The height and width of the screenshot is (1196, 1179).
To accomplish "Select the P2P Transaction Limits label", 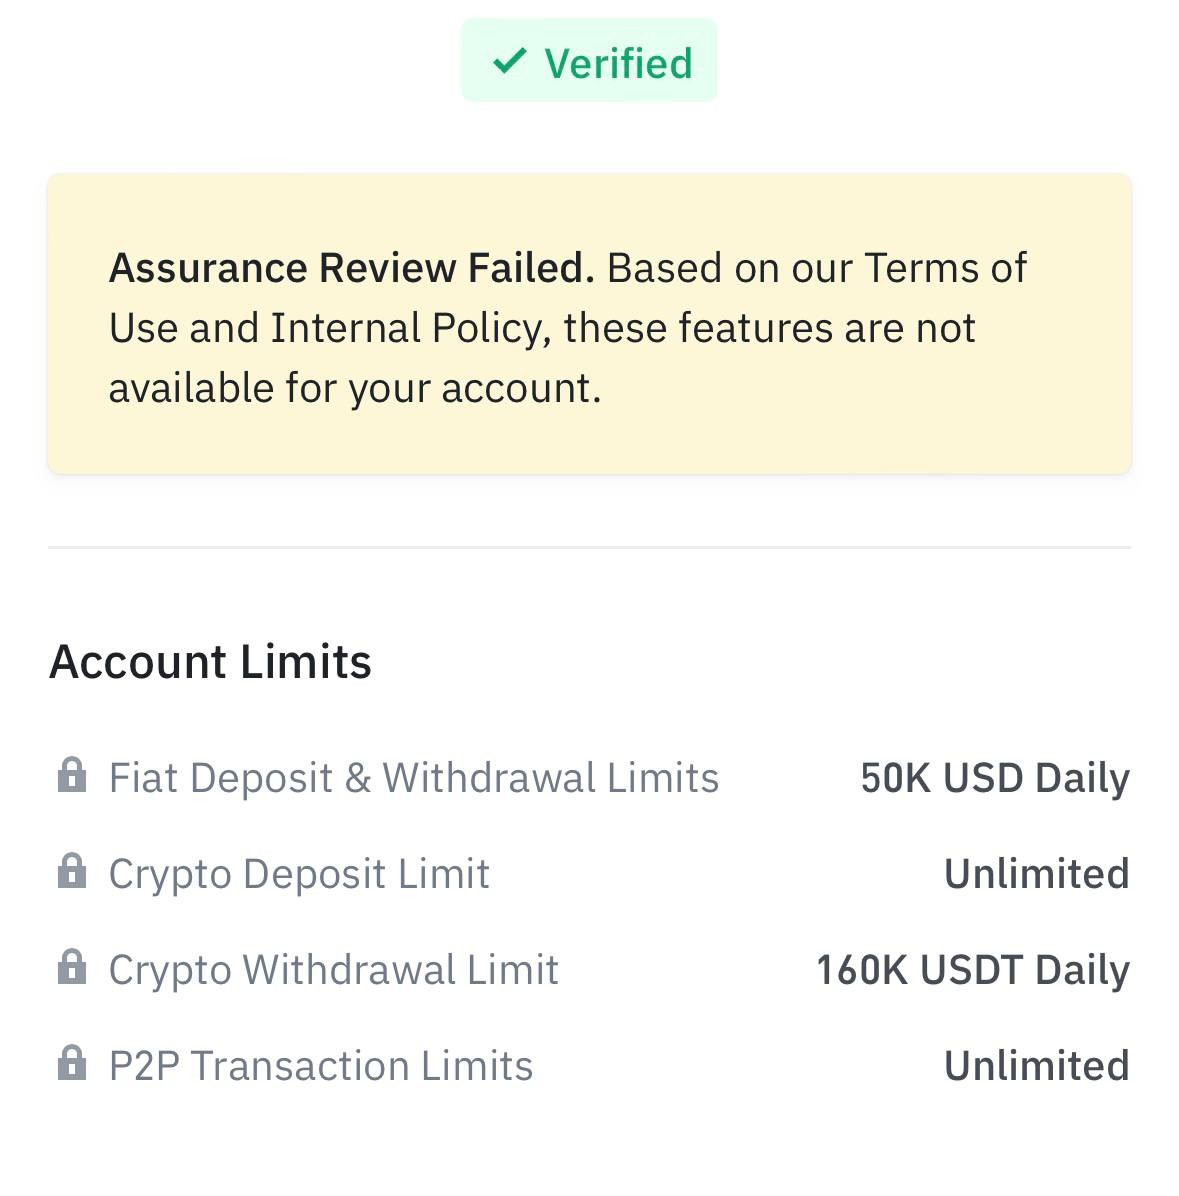I will [320, 1066].
